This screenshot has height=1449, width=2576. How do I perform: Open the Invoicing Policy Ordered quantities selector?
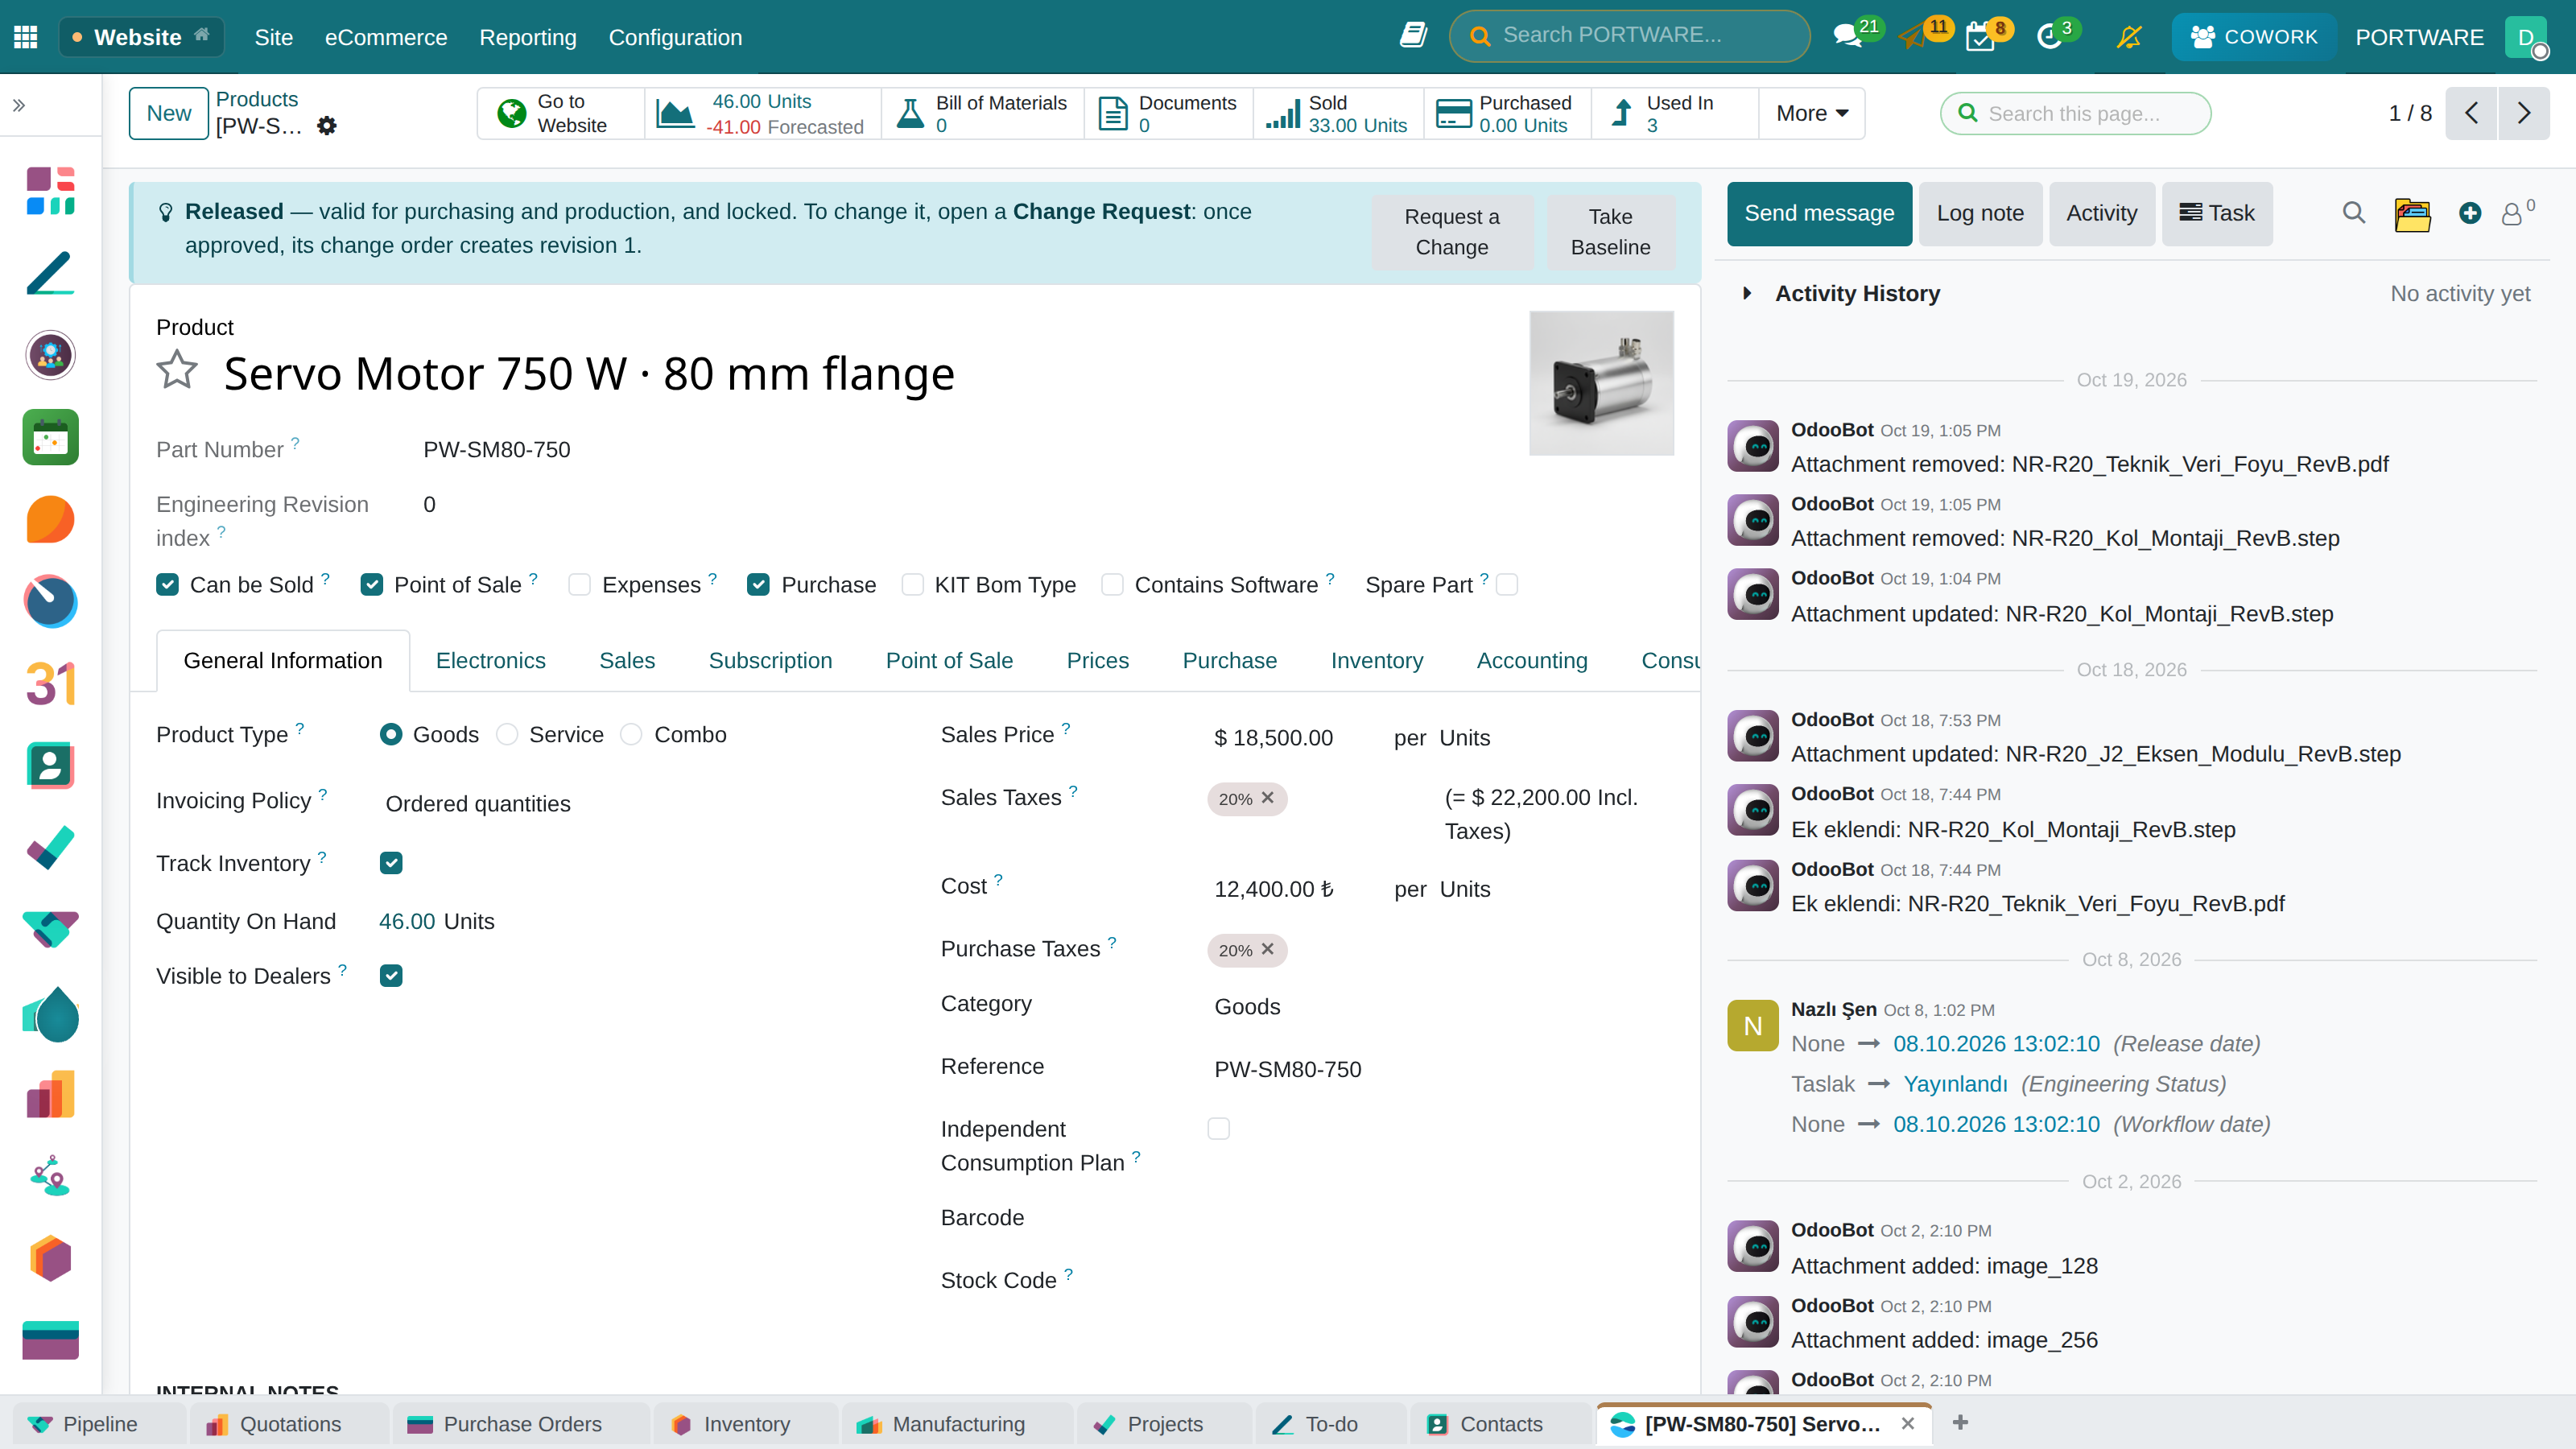click(x=478, y=803)
